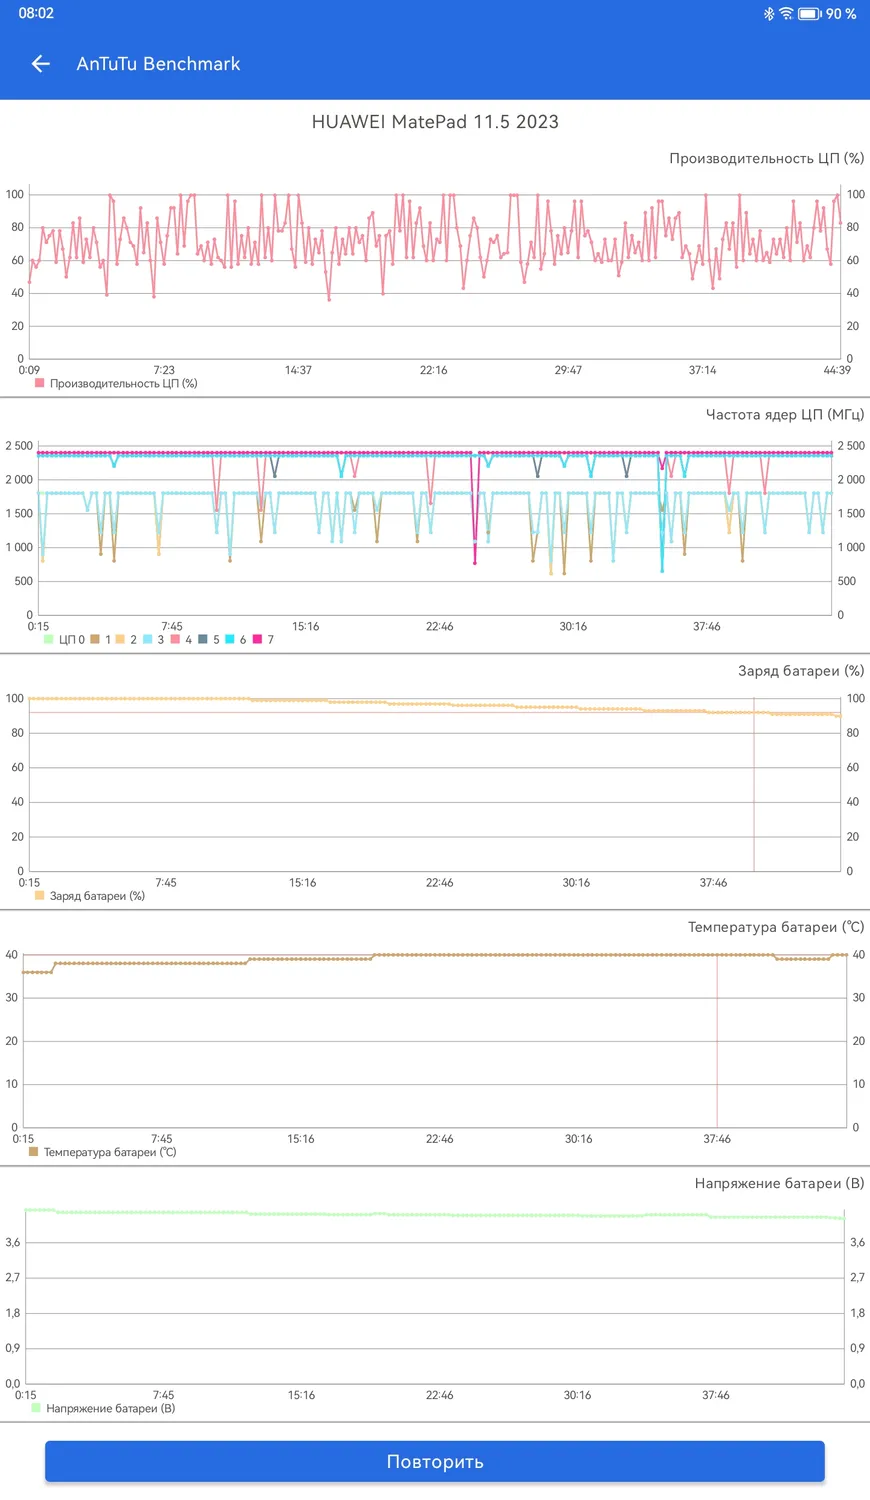The height and width of the screenshot is (1500, 870).
Task: Tap the 22:16 time label on CPU chart
Action: tap(433, 370)
